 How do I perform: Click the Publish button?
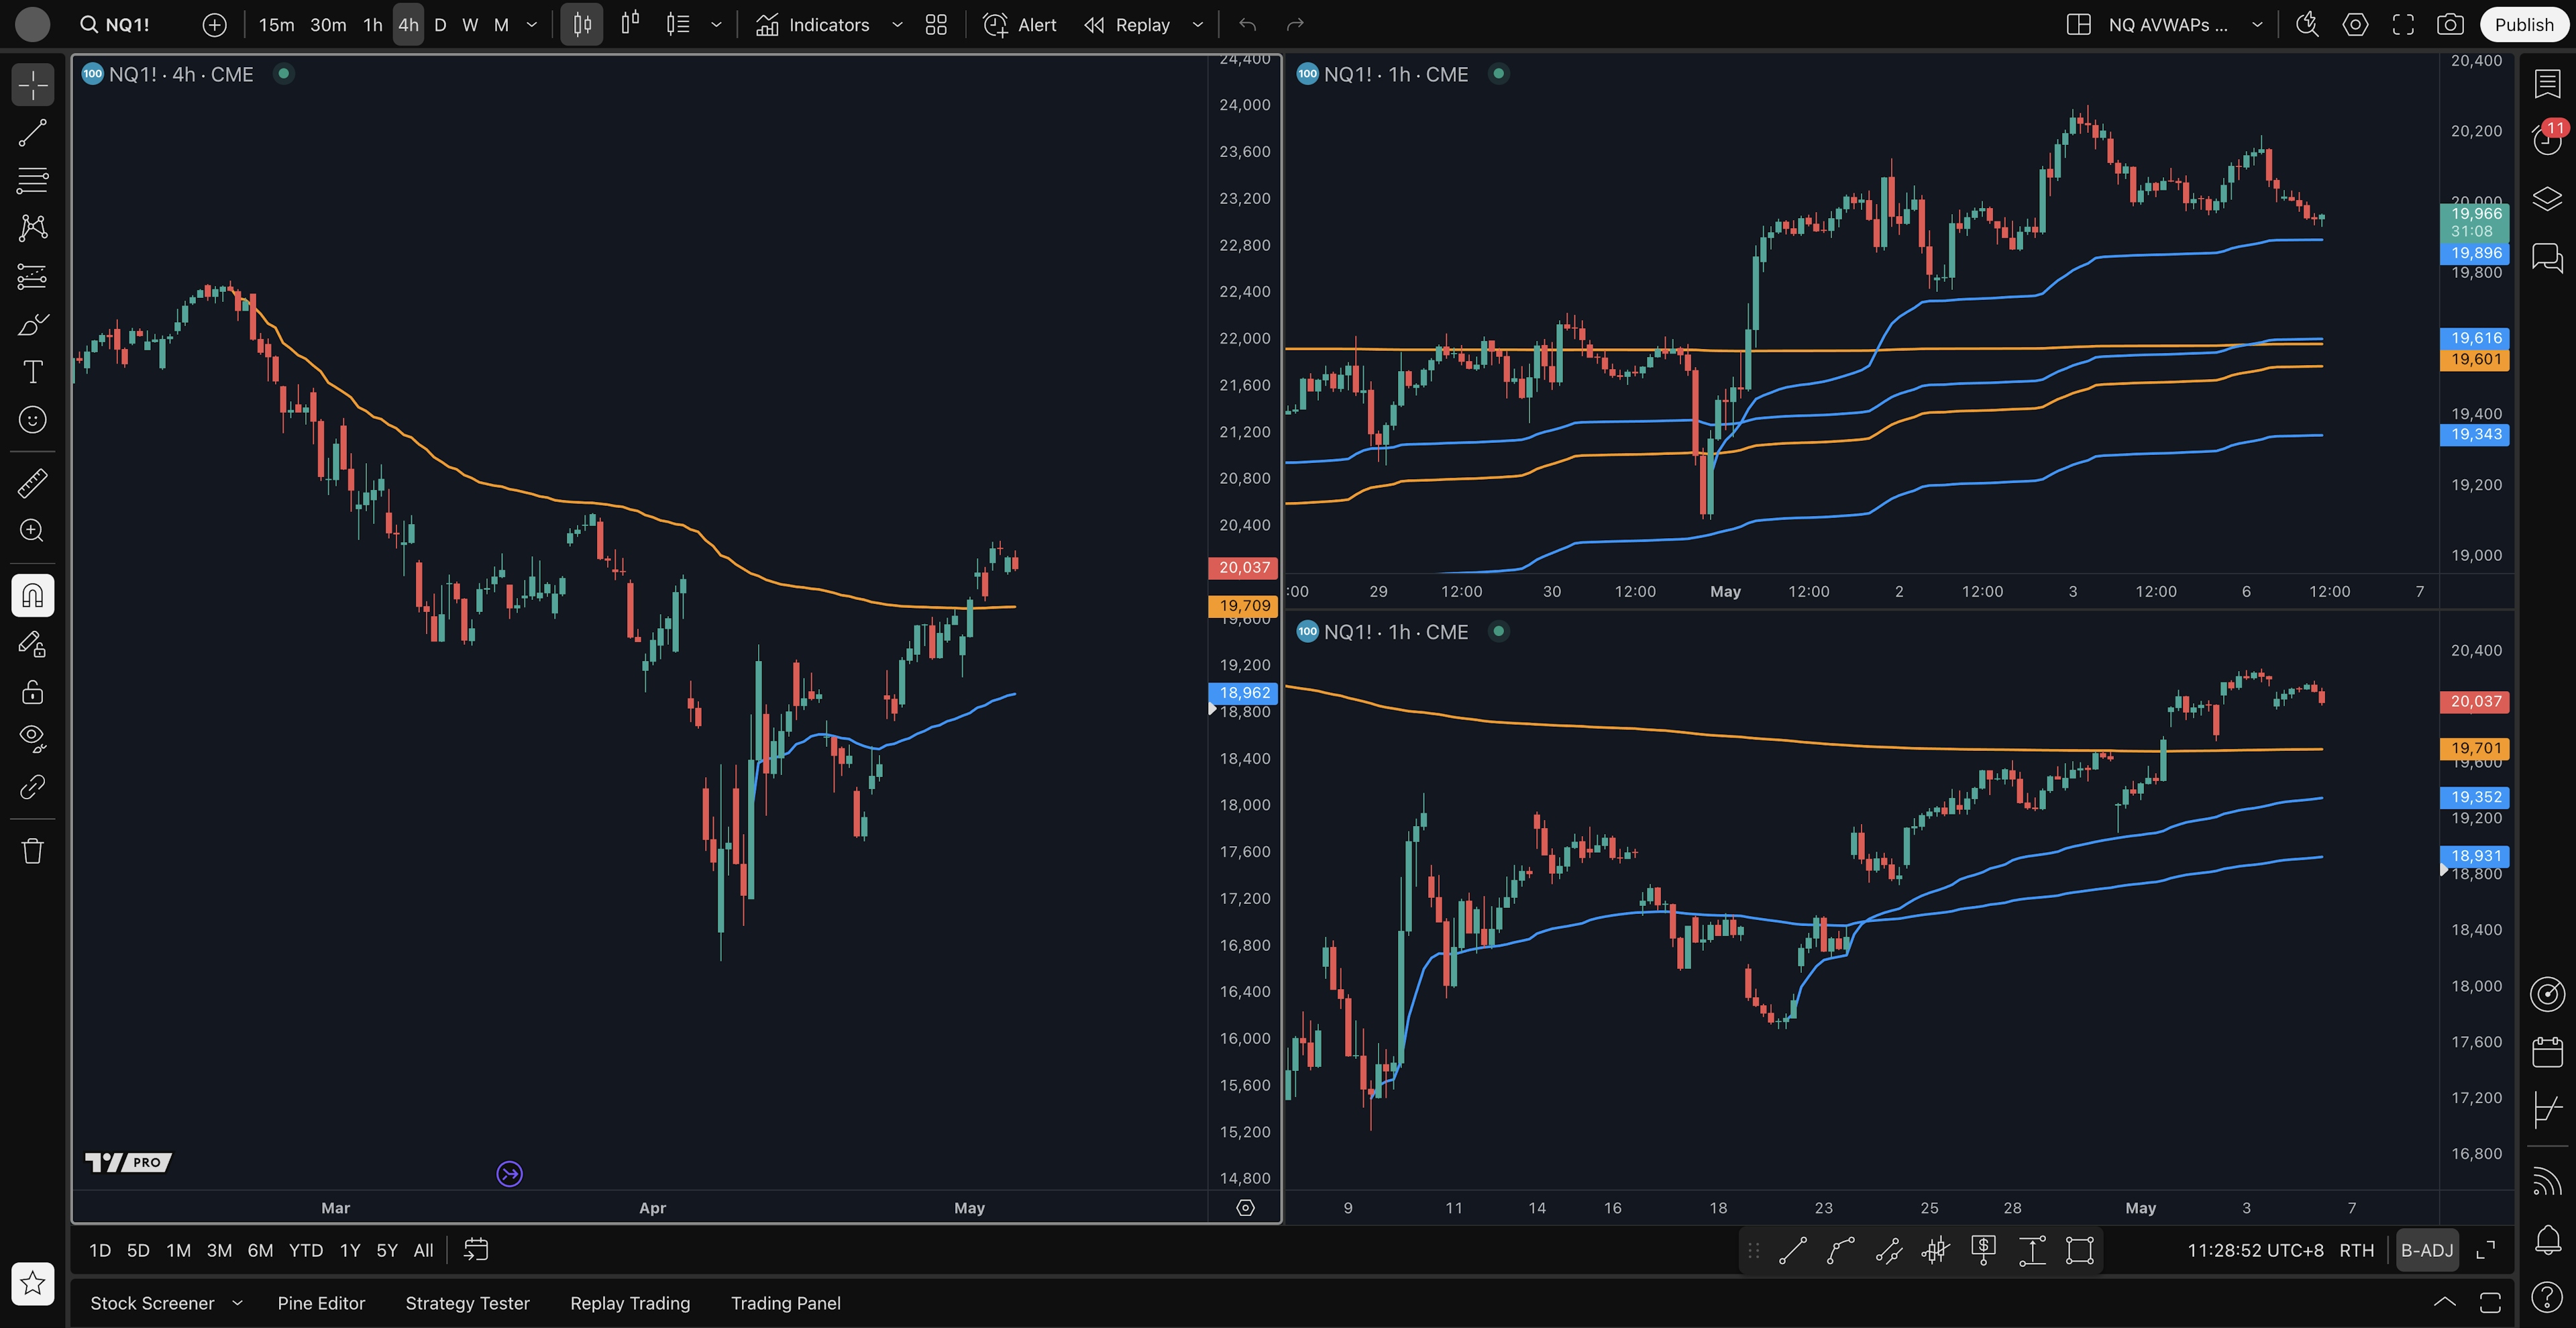pyautogui.click(x=2523, y=25)
